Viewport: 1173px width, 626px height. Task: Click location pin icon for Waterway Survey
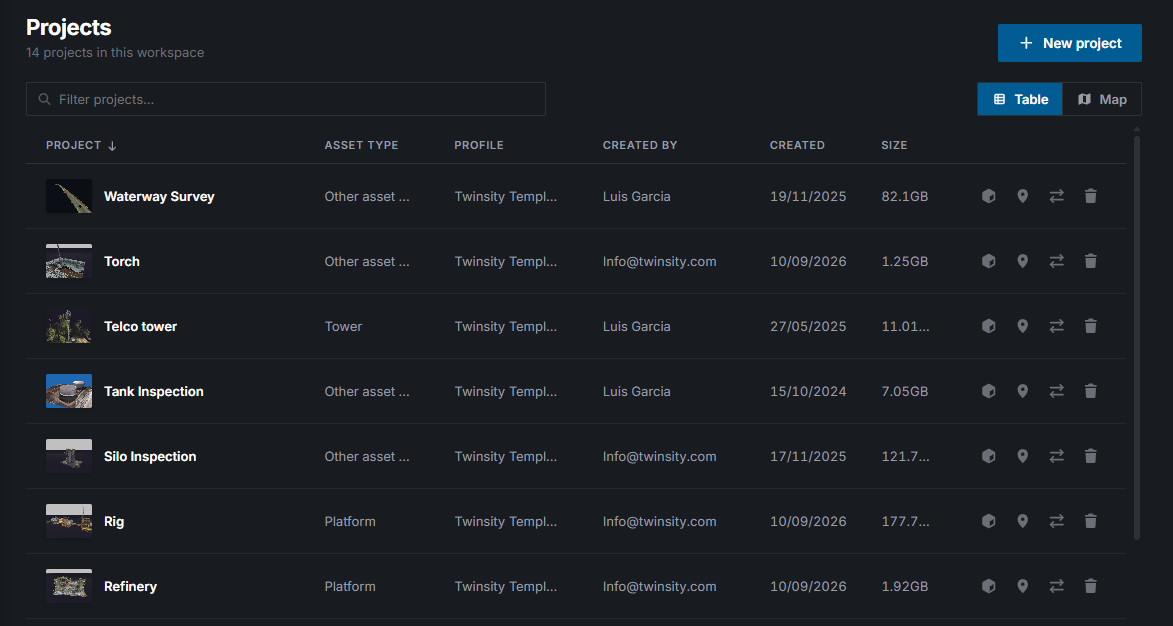pyautogui.click(x=1023, y=196)
